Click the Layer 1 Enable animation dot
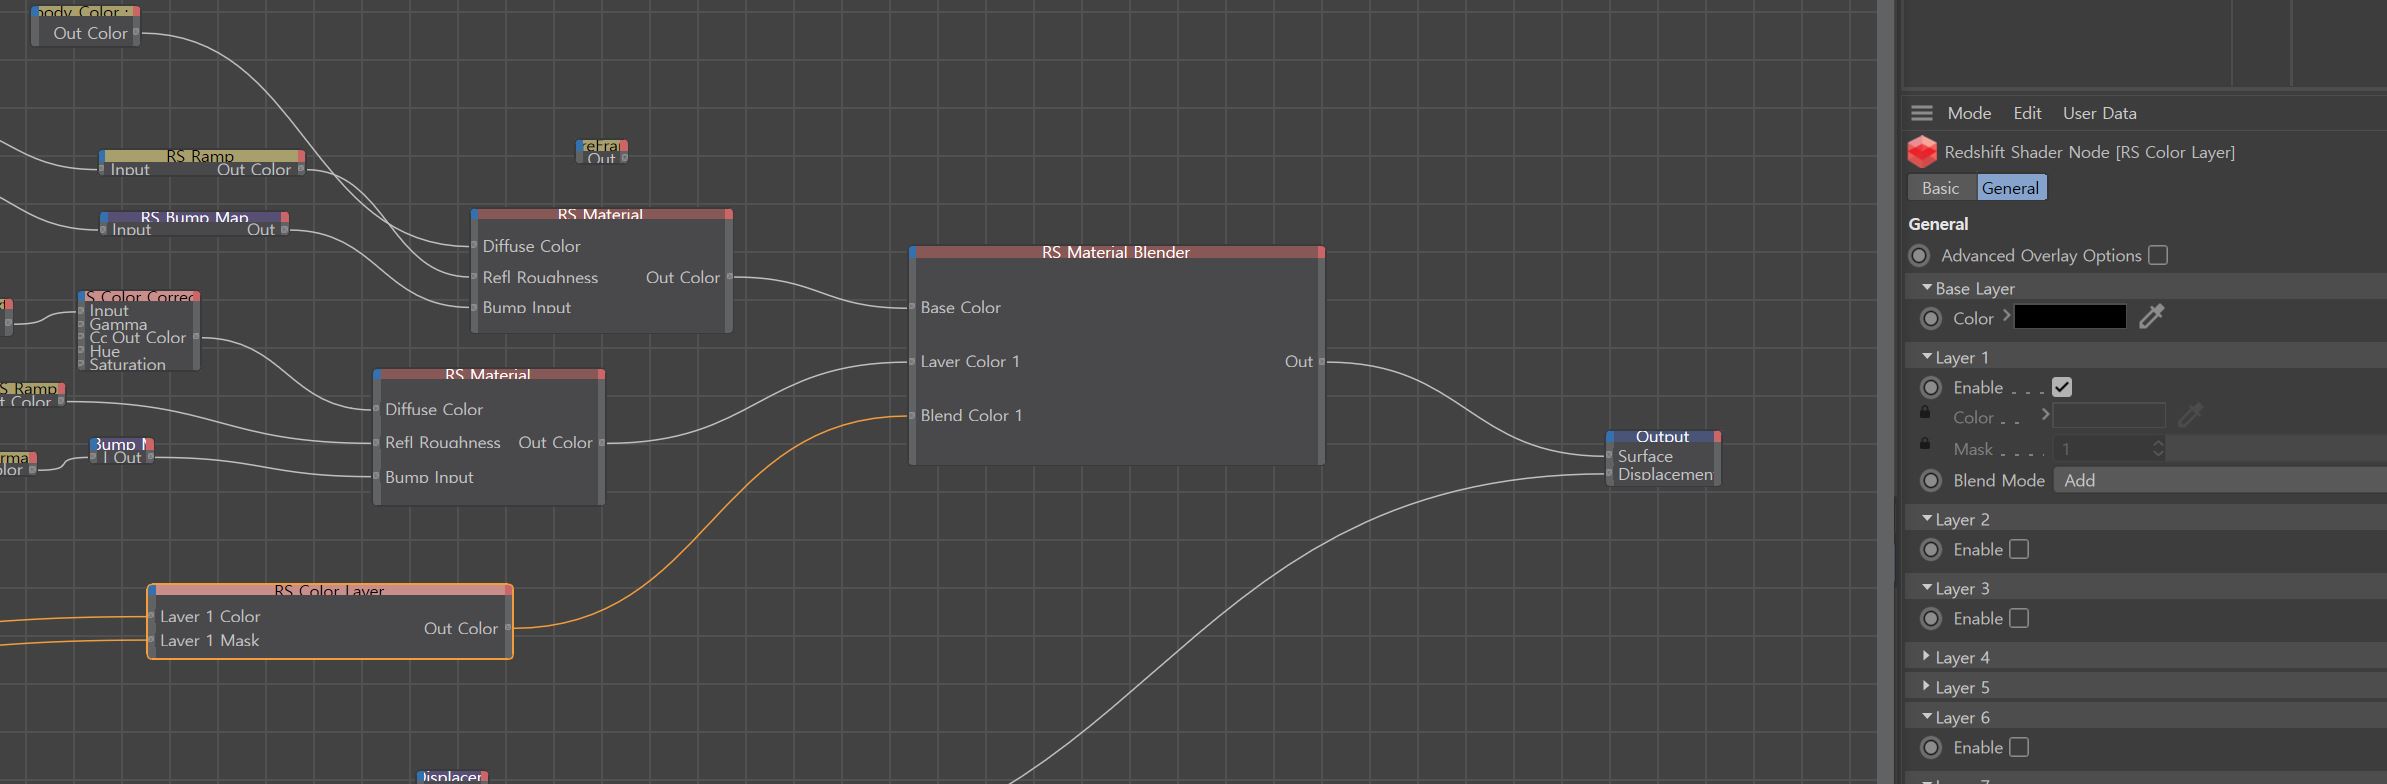 (1931, 387)
